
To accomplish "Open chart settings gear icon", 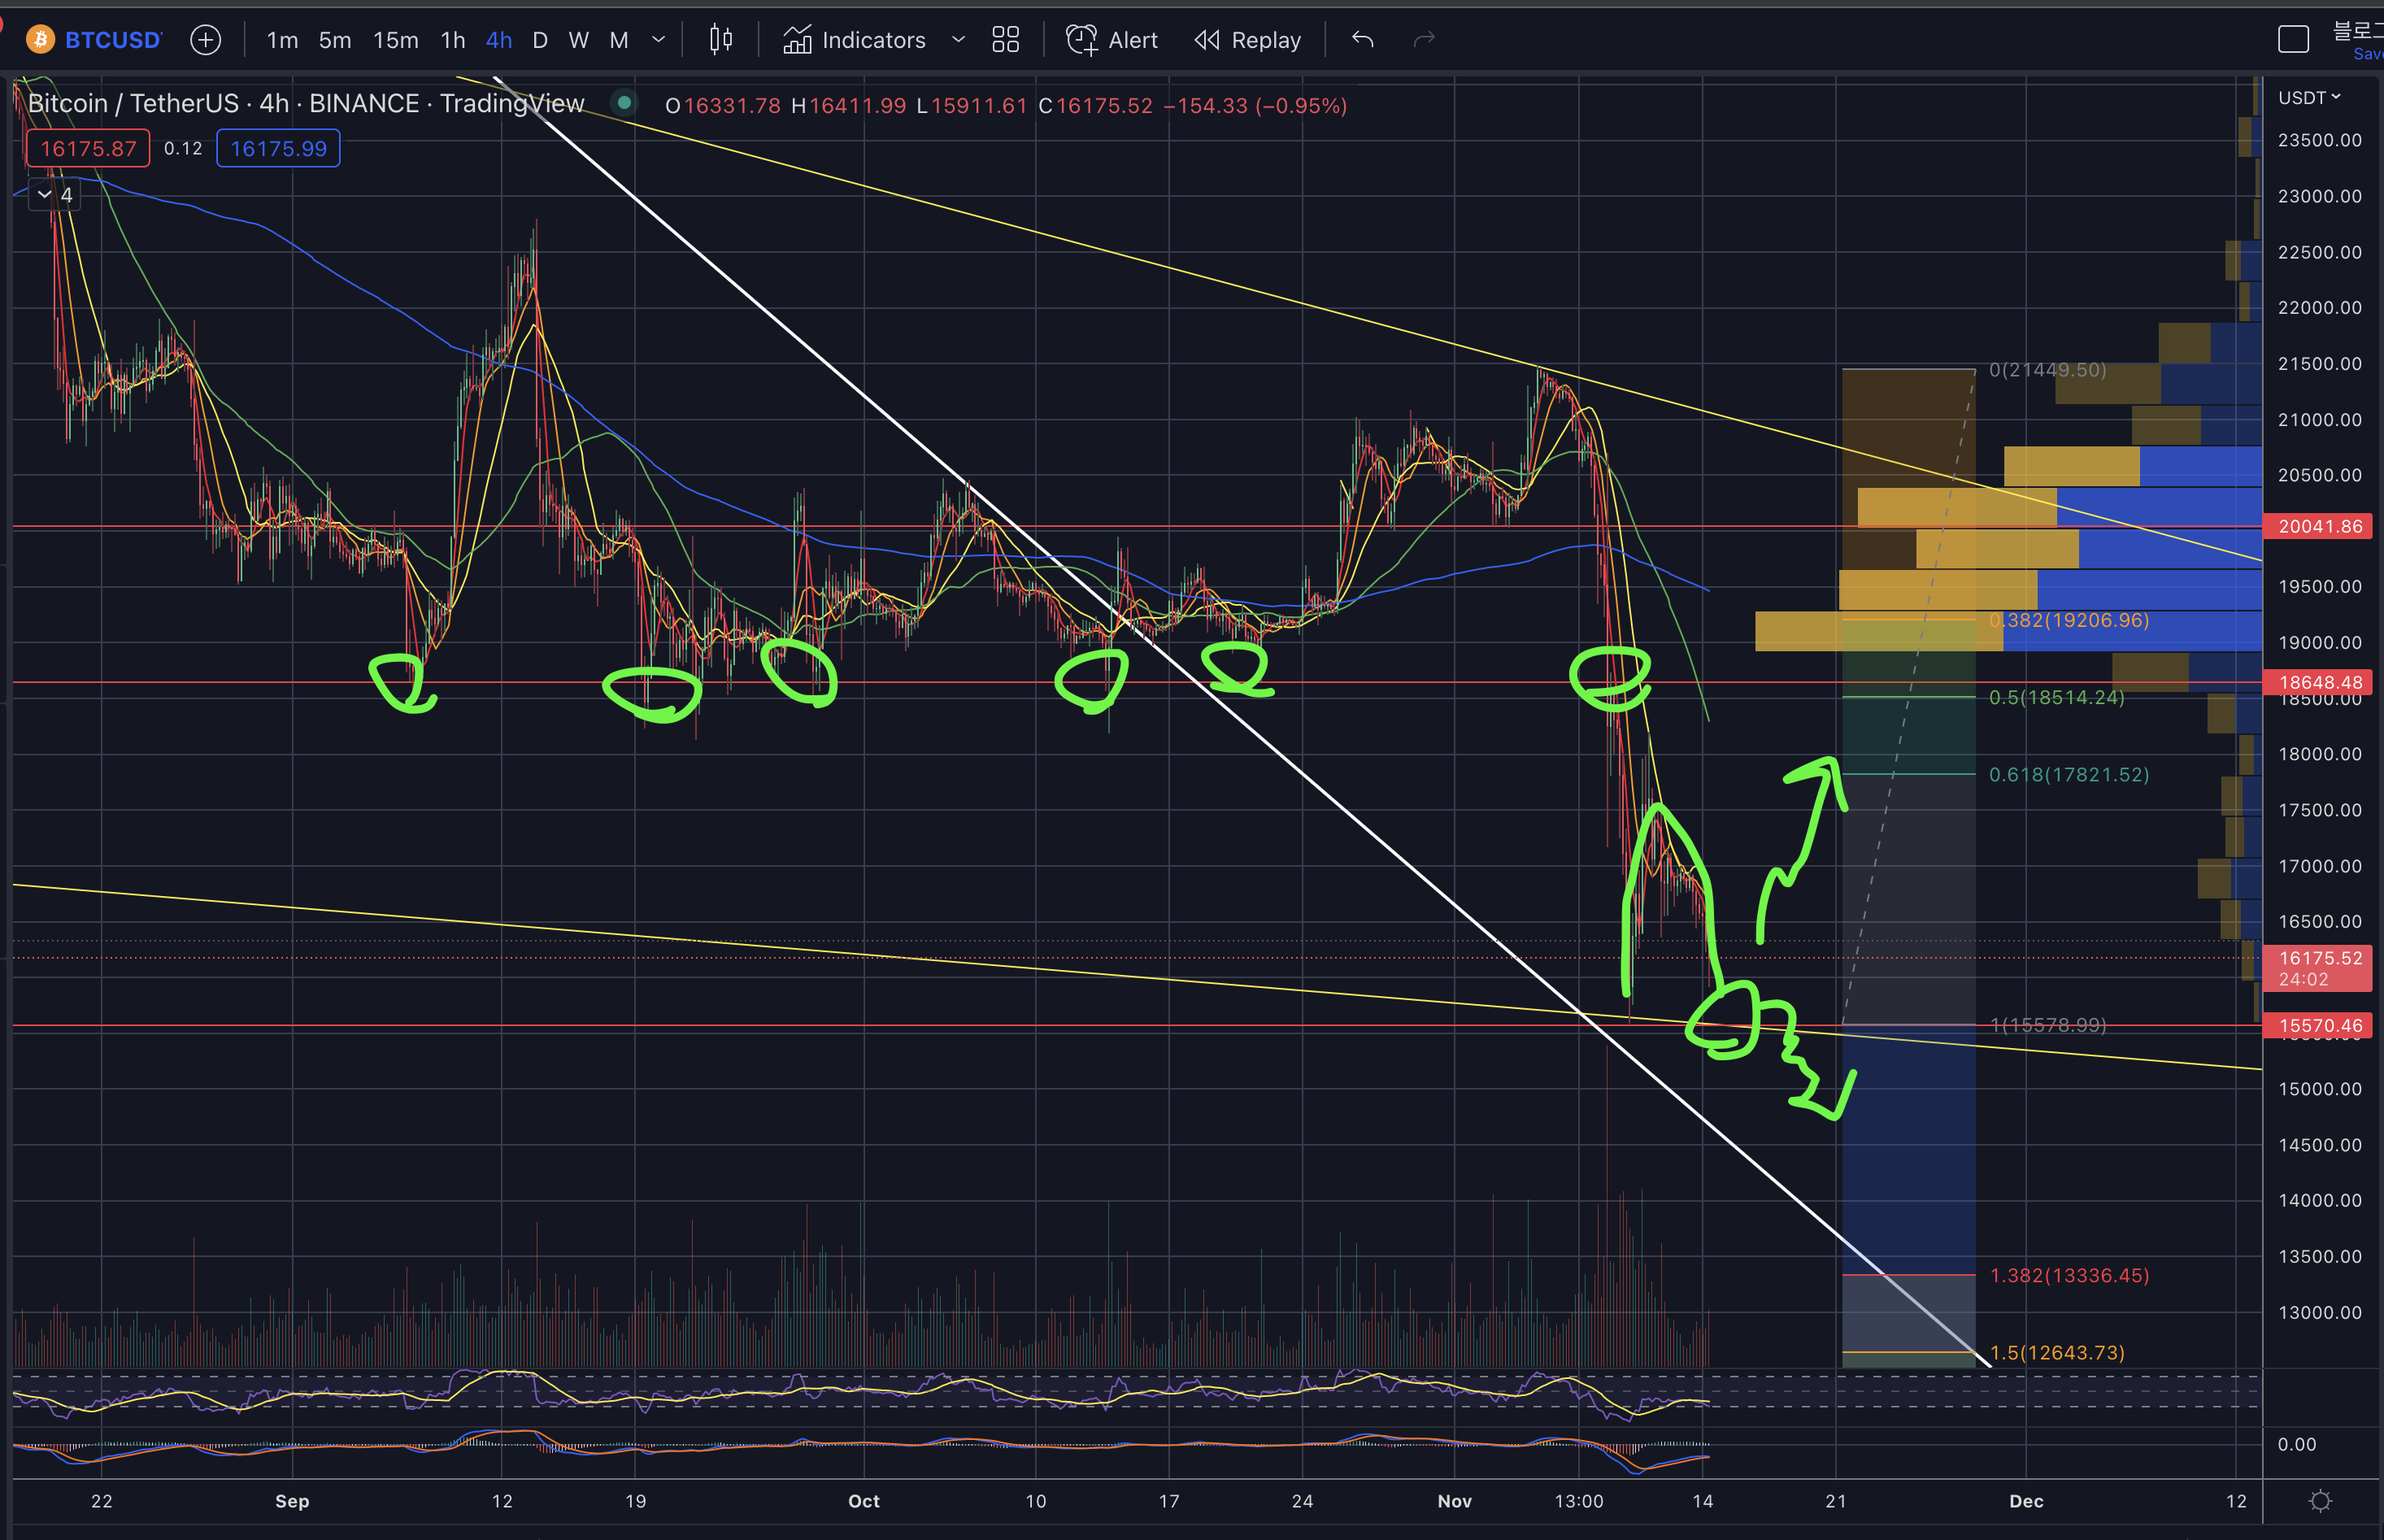I will click(x=2320, y=1501).
